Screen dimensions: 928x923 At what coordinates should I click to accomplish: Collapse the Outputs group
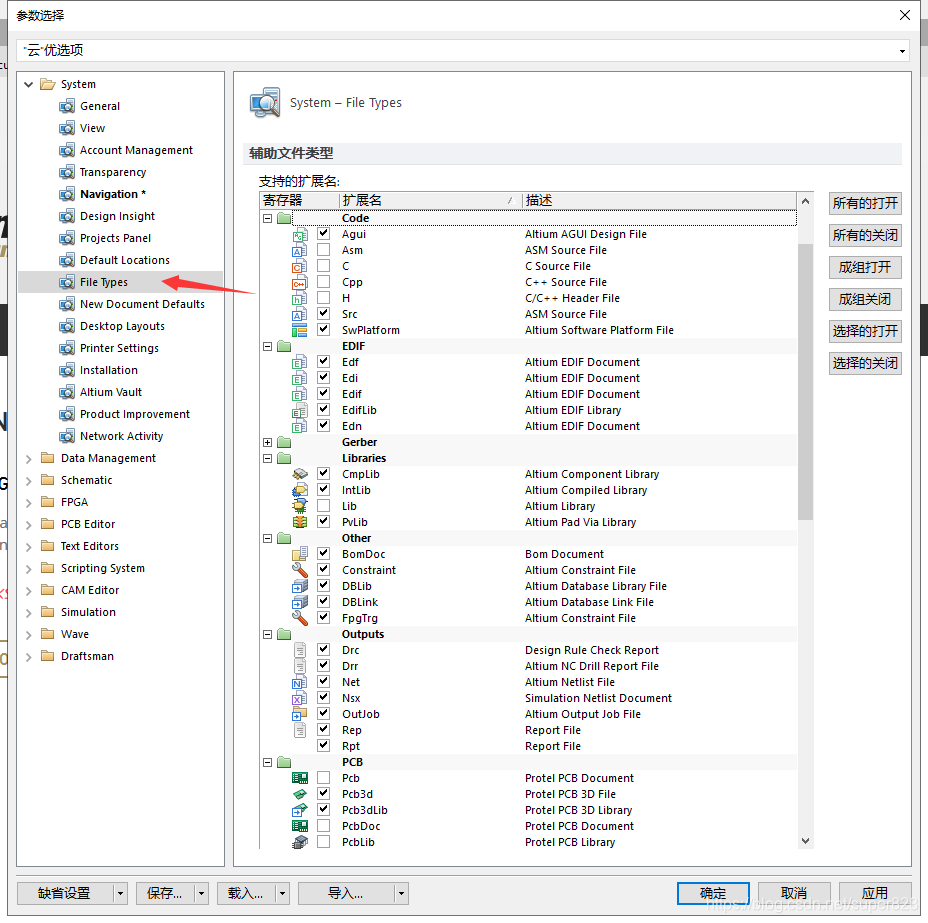click(x=268, y=635)
